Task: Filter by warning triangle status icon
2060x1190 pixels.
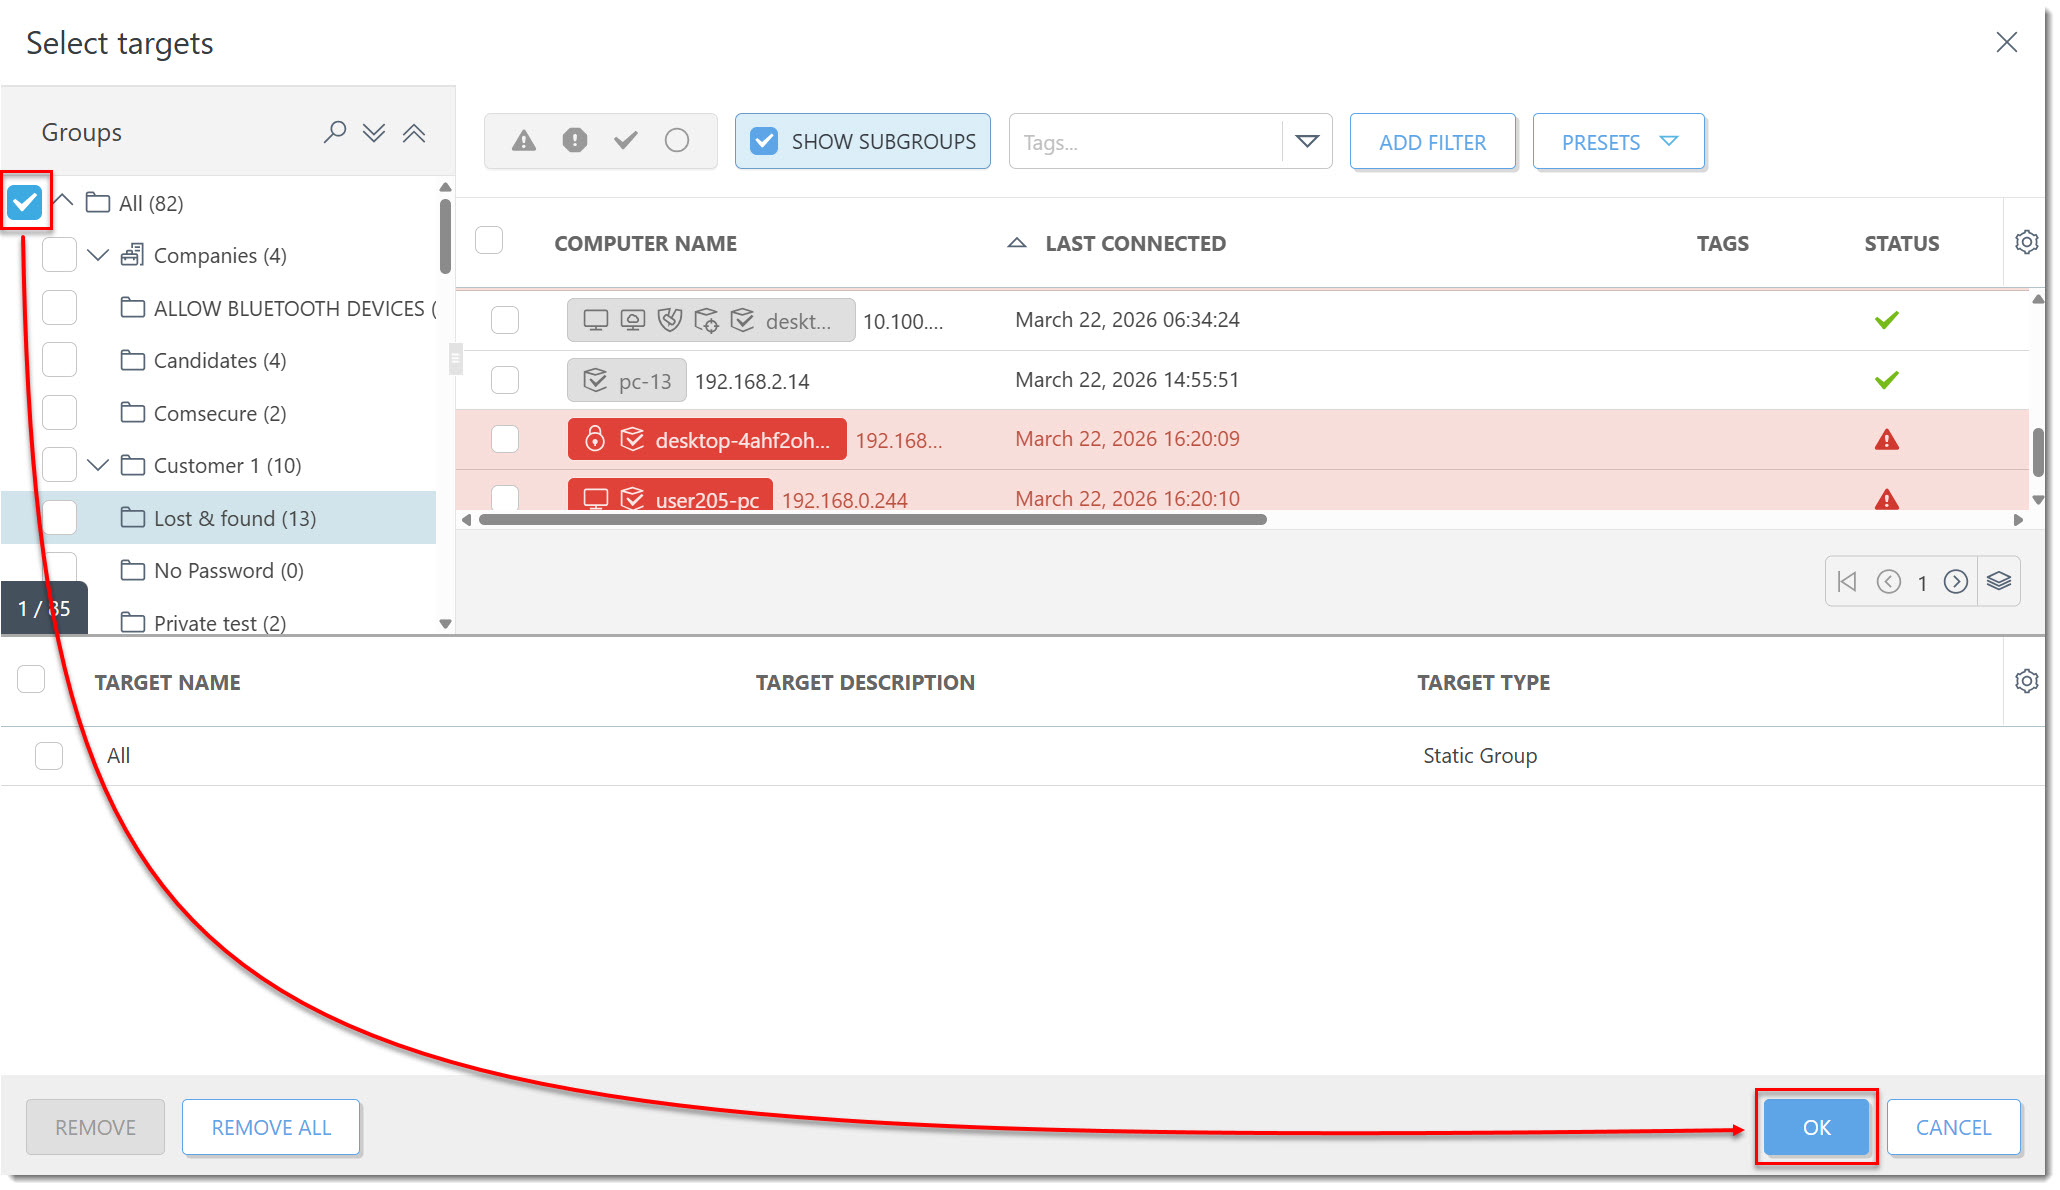Action: pyautogui.click(x=524, y=141)
